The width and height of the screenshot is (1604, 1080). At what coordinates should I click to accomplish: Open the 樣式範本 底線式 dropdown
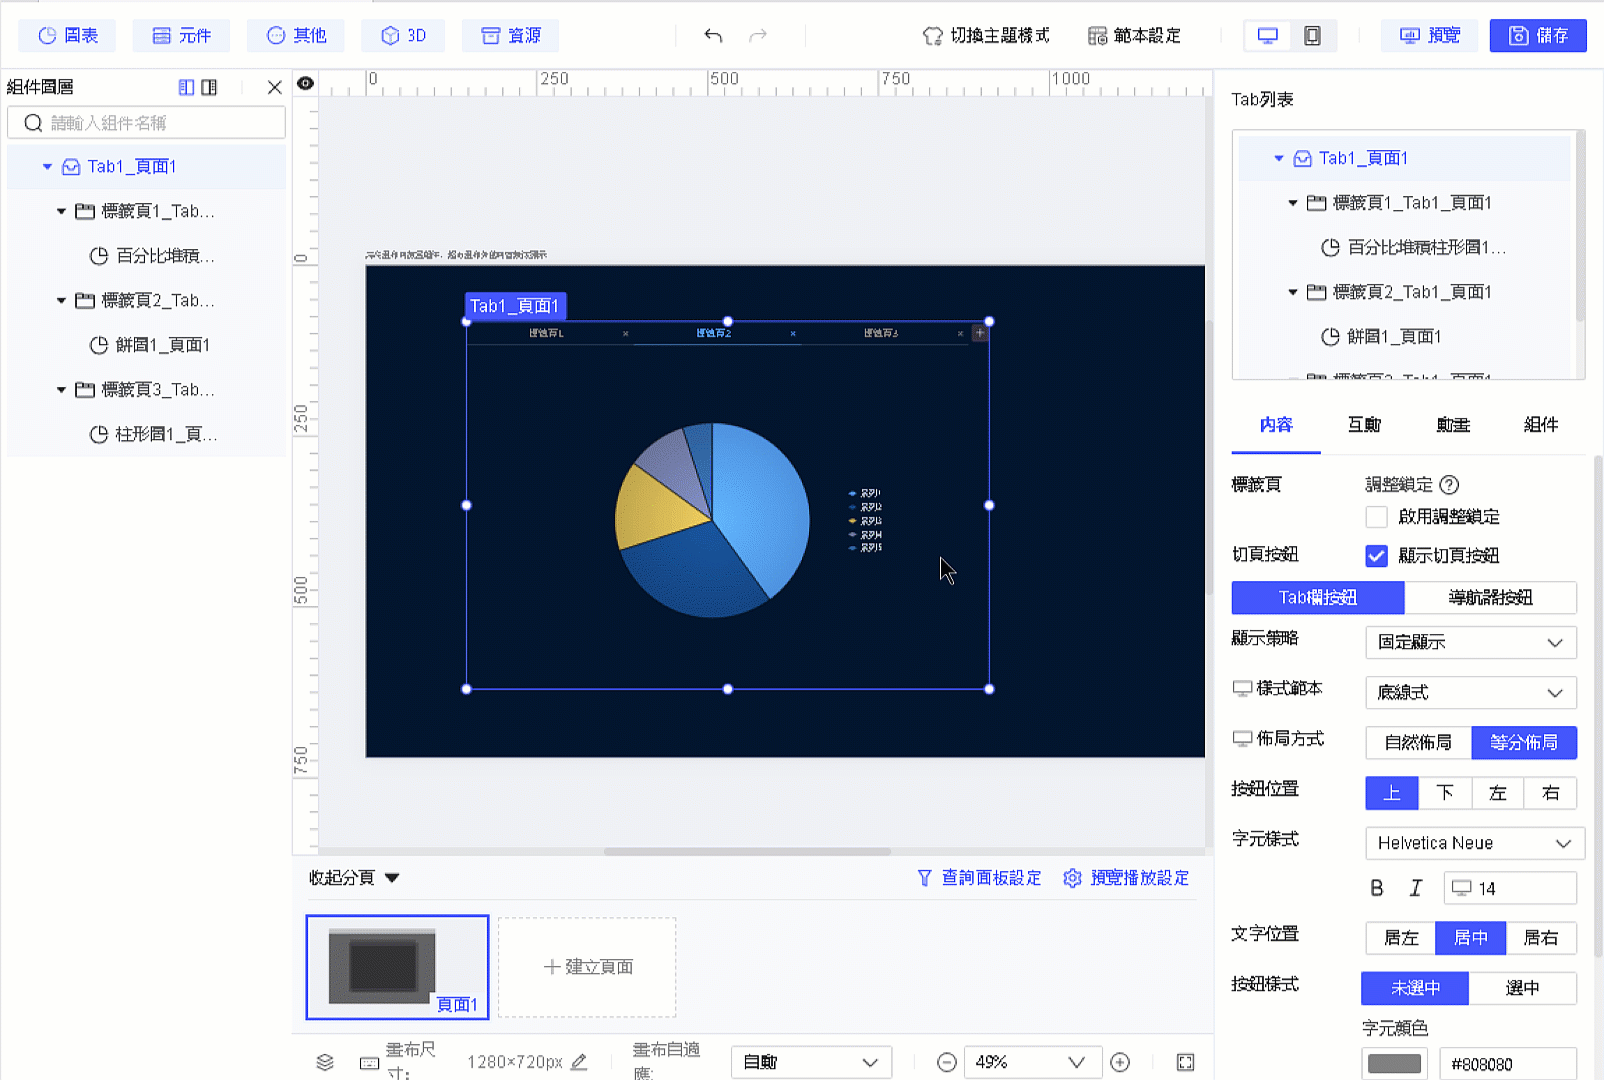[x=1471, y=692]
